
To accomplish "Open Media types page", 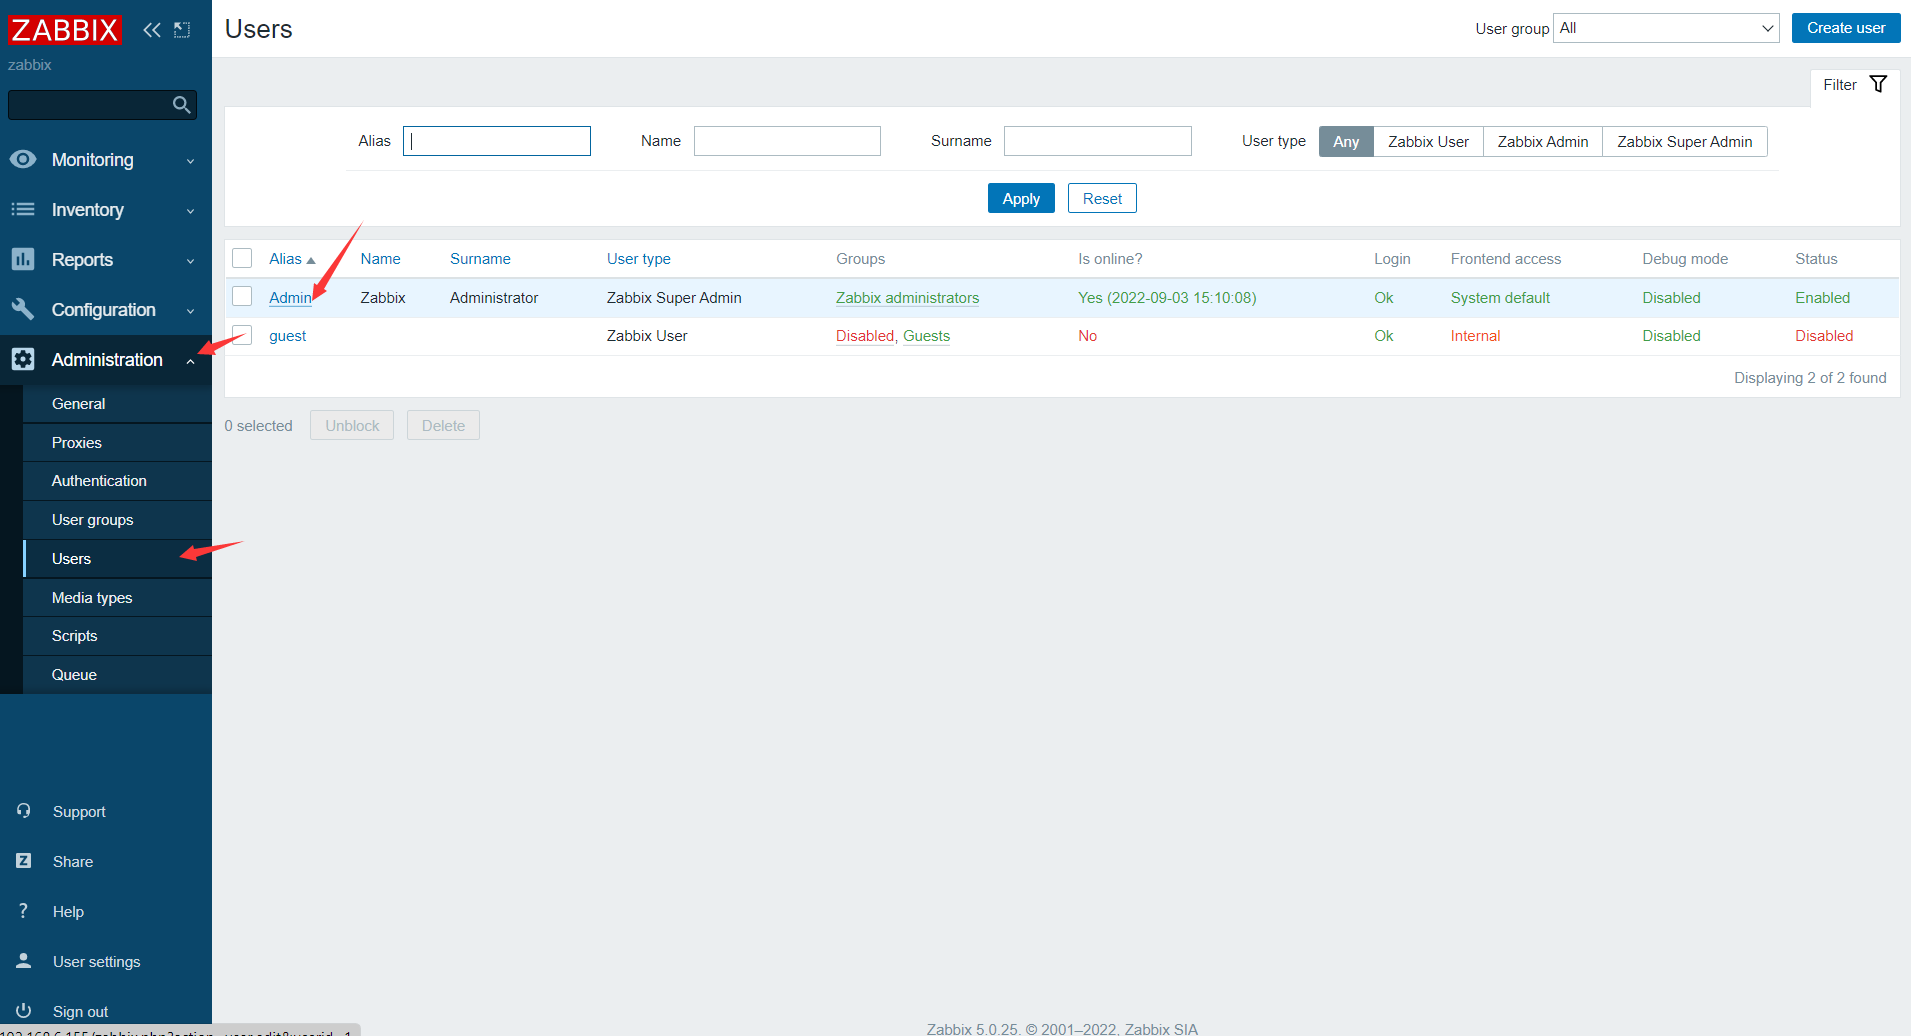I will (117, 598).
